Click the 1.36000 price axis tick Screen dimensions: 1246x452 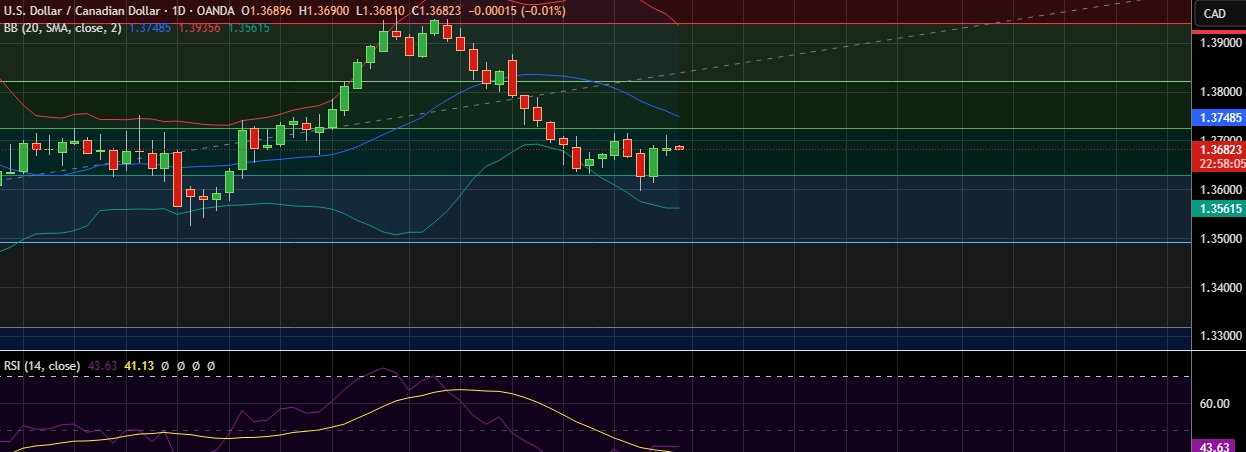pyautogui.click(x=1219, y=190)
